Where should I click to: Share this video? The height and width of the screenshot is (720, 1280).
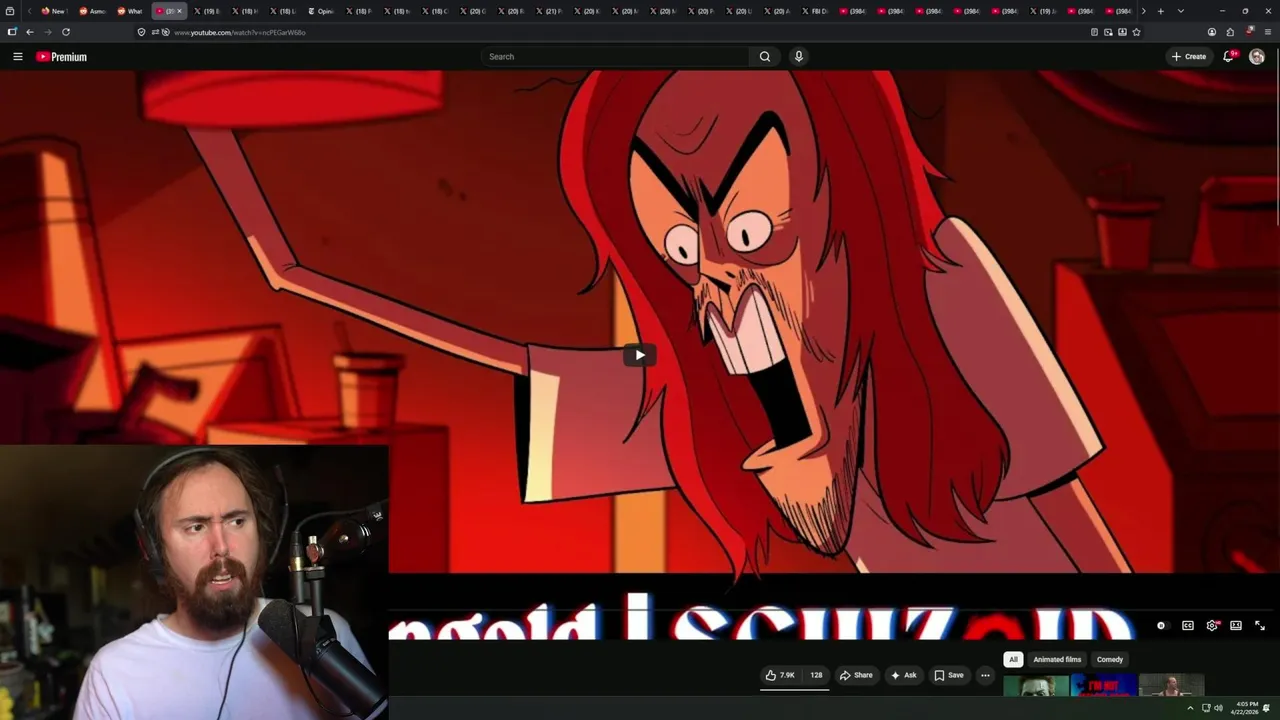pos(856,675)
